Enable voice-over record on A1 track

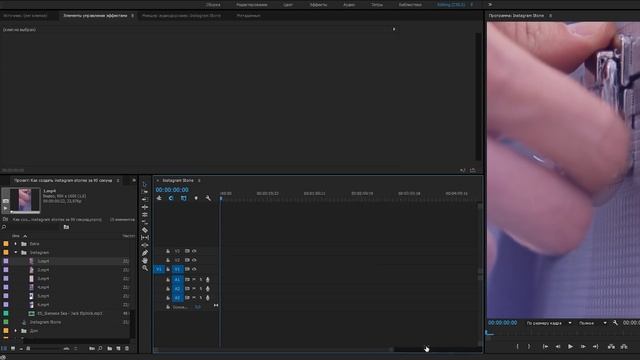[x=208, y=280]
